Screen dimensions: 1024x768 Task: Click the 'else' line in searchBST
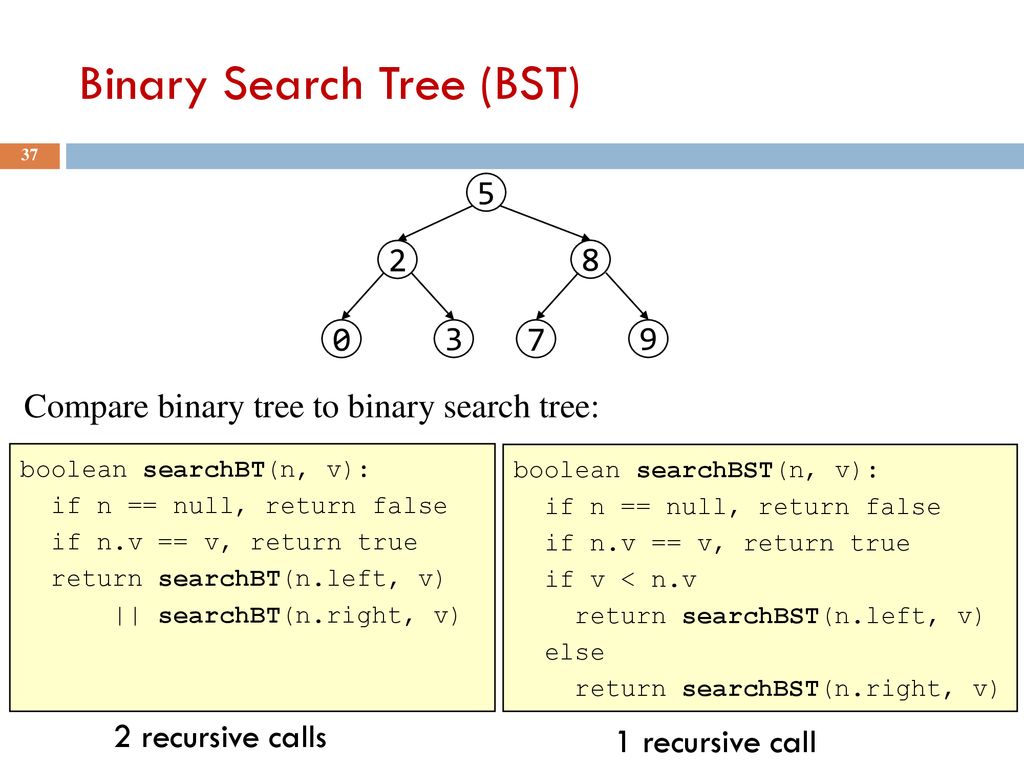pos(575,653)
